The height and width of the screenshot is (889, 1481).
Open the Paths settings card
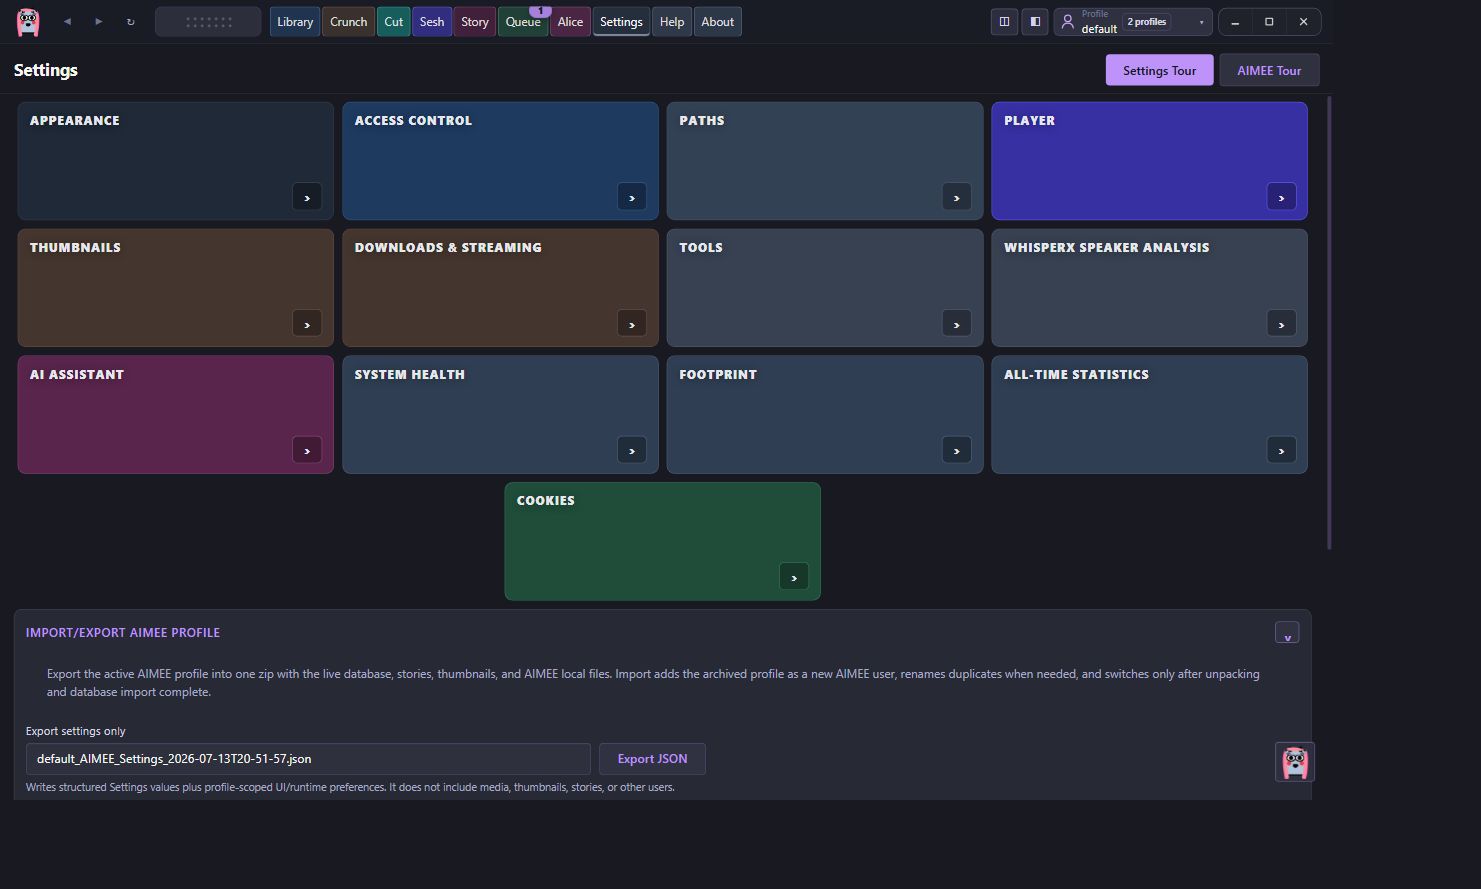click(x=825, y=161)
